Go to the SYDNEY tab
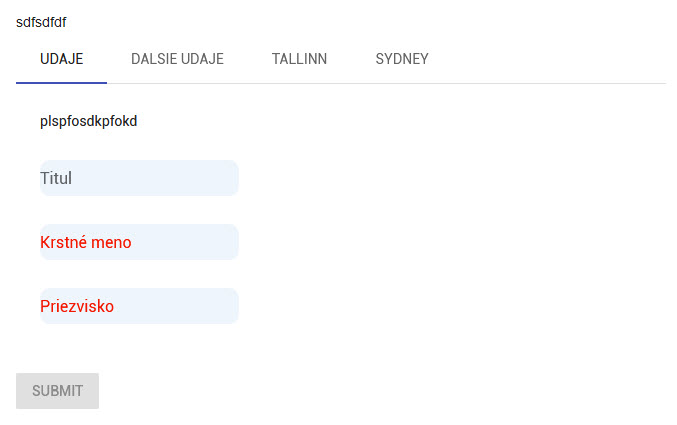 pos(402,59)
